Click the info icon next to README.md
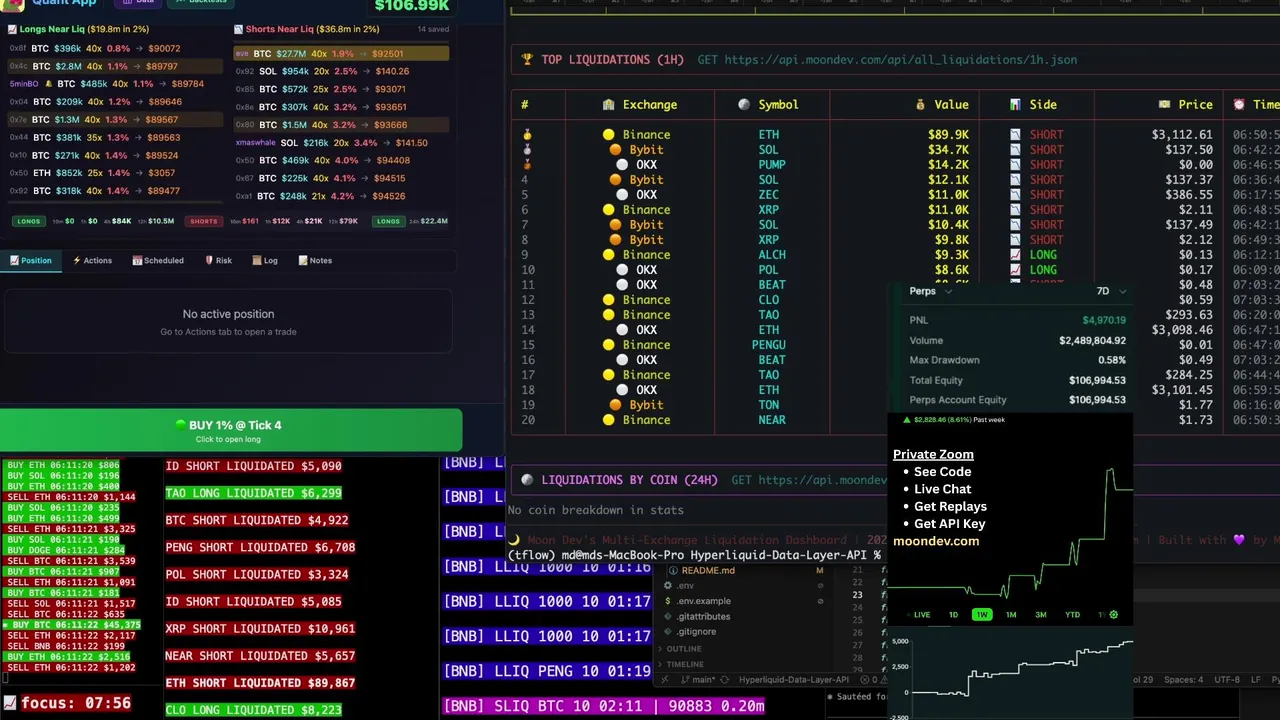 673,571
